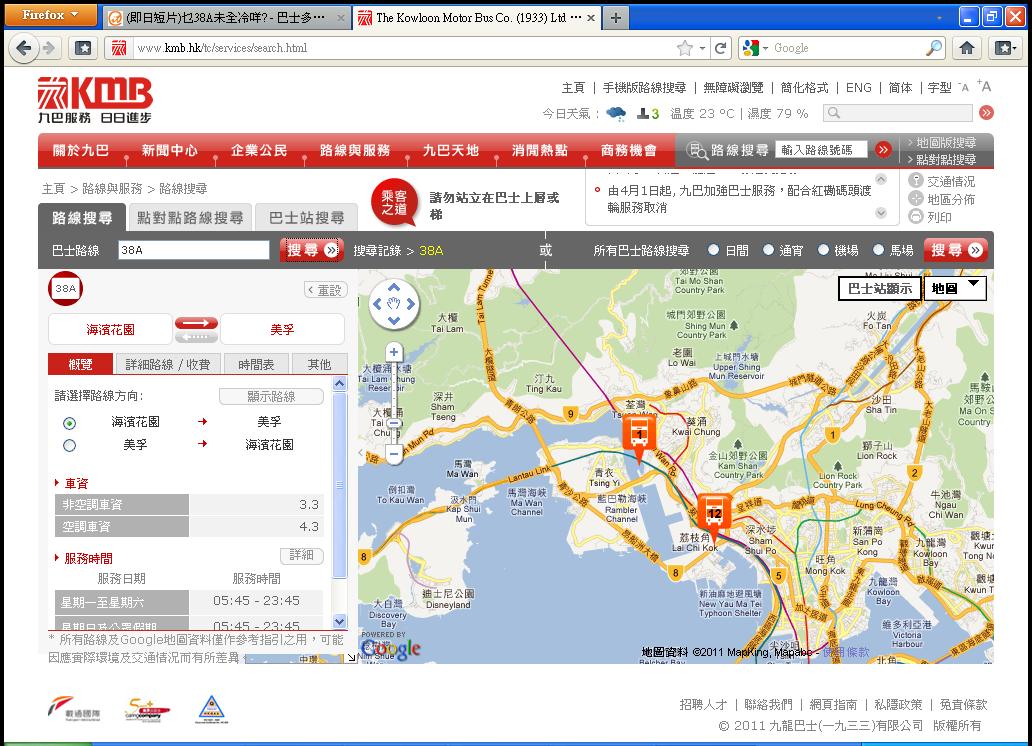Reload page with refresh icon

tap(721, 48)
